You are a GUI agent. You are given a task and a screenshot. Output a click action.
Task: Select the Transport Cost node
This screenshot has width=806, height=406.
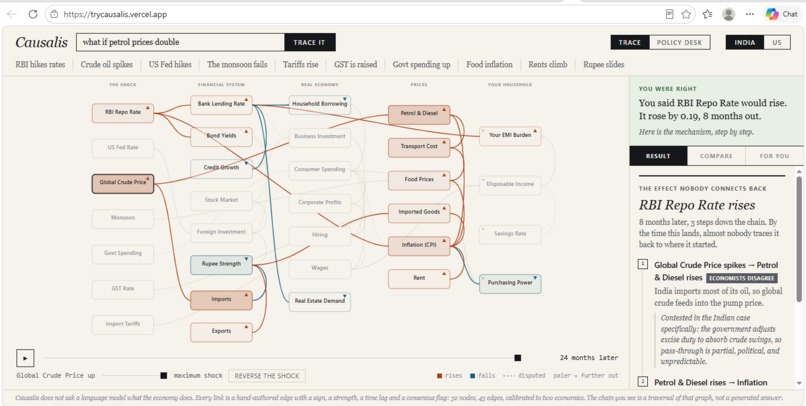coord(419,147)
